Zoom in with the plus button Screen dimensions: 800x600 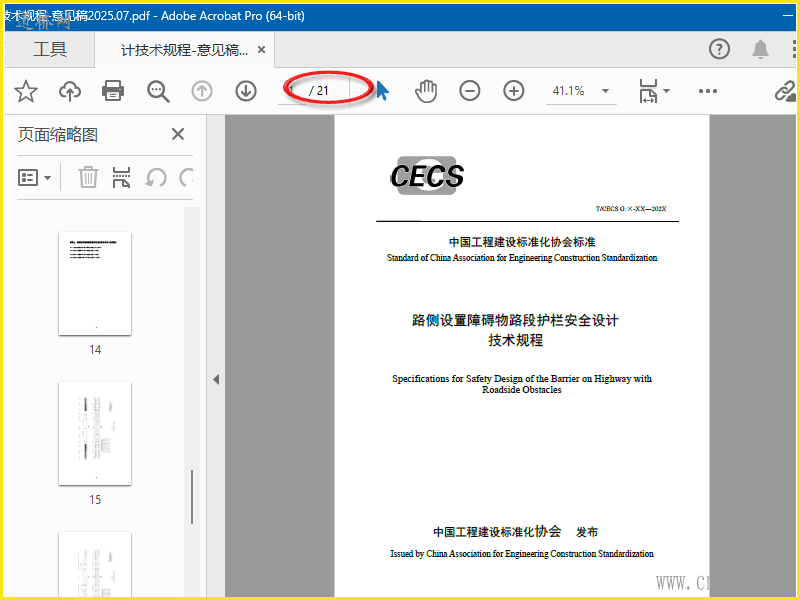pyautogui.click(x=514, y=91)
